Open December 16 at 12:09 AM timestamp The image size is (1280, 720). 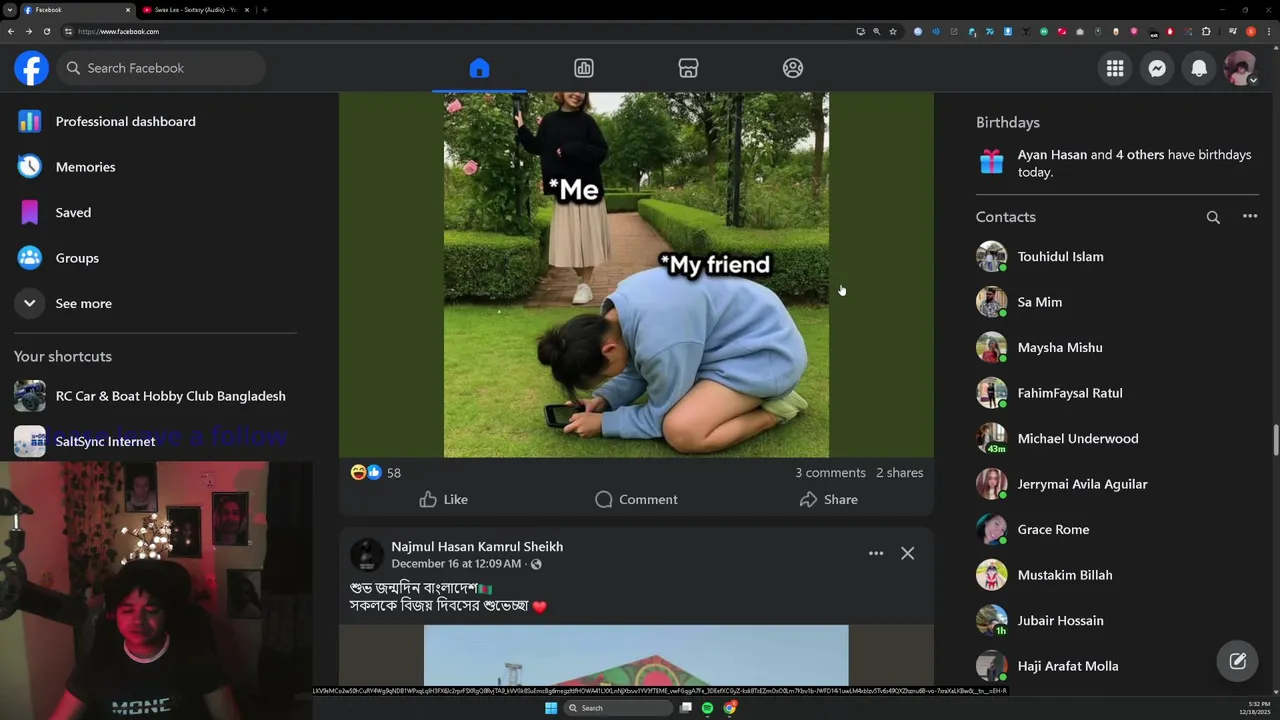tap(456, 564)
